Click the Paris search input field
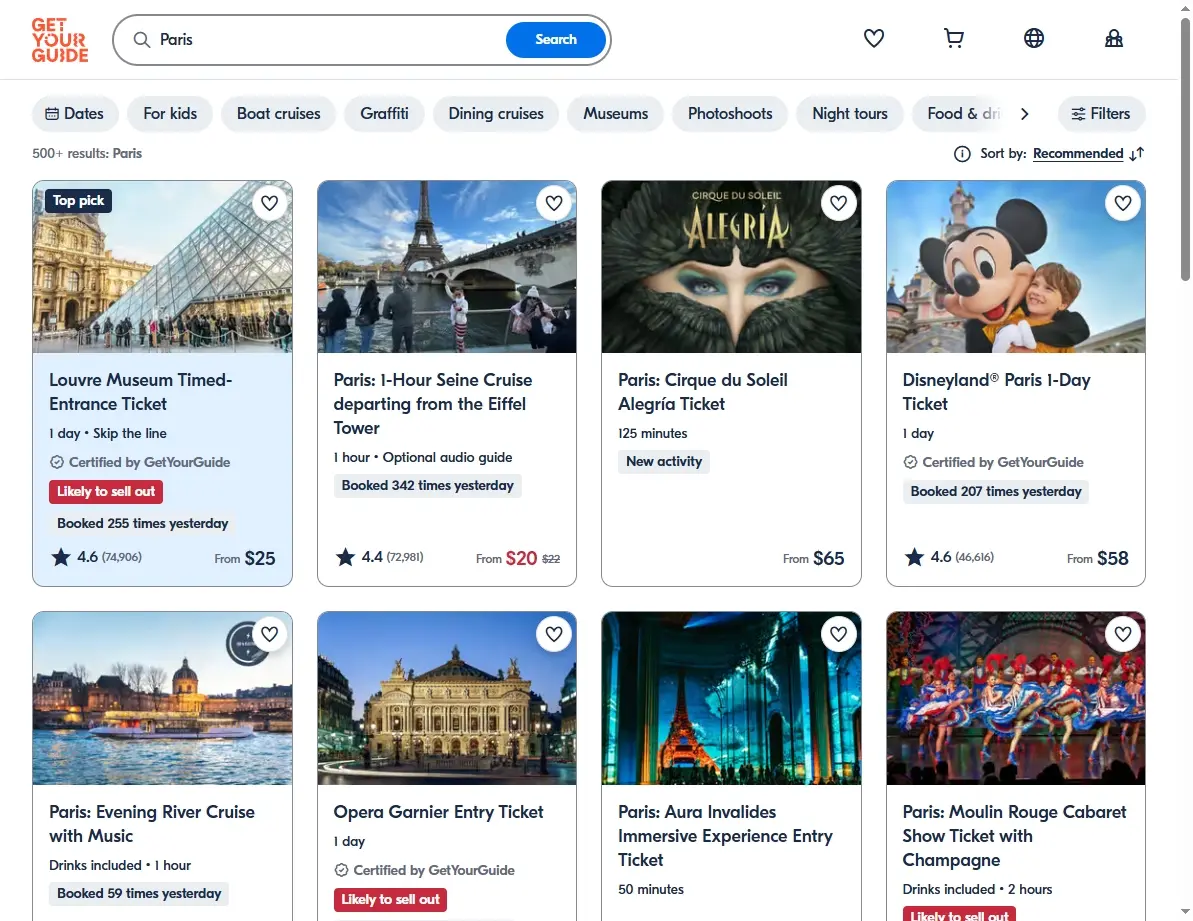Screen dimensions: 1193x921 click(327, 40)
